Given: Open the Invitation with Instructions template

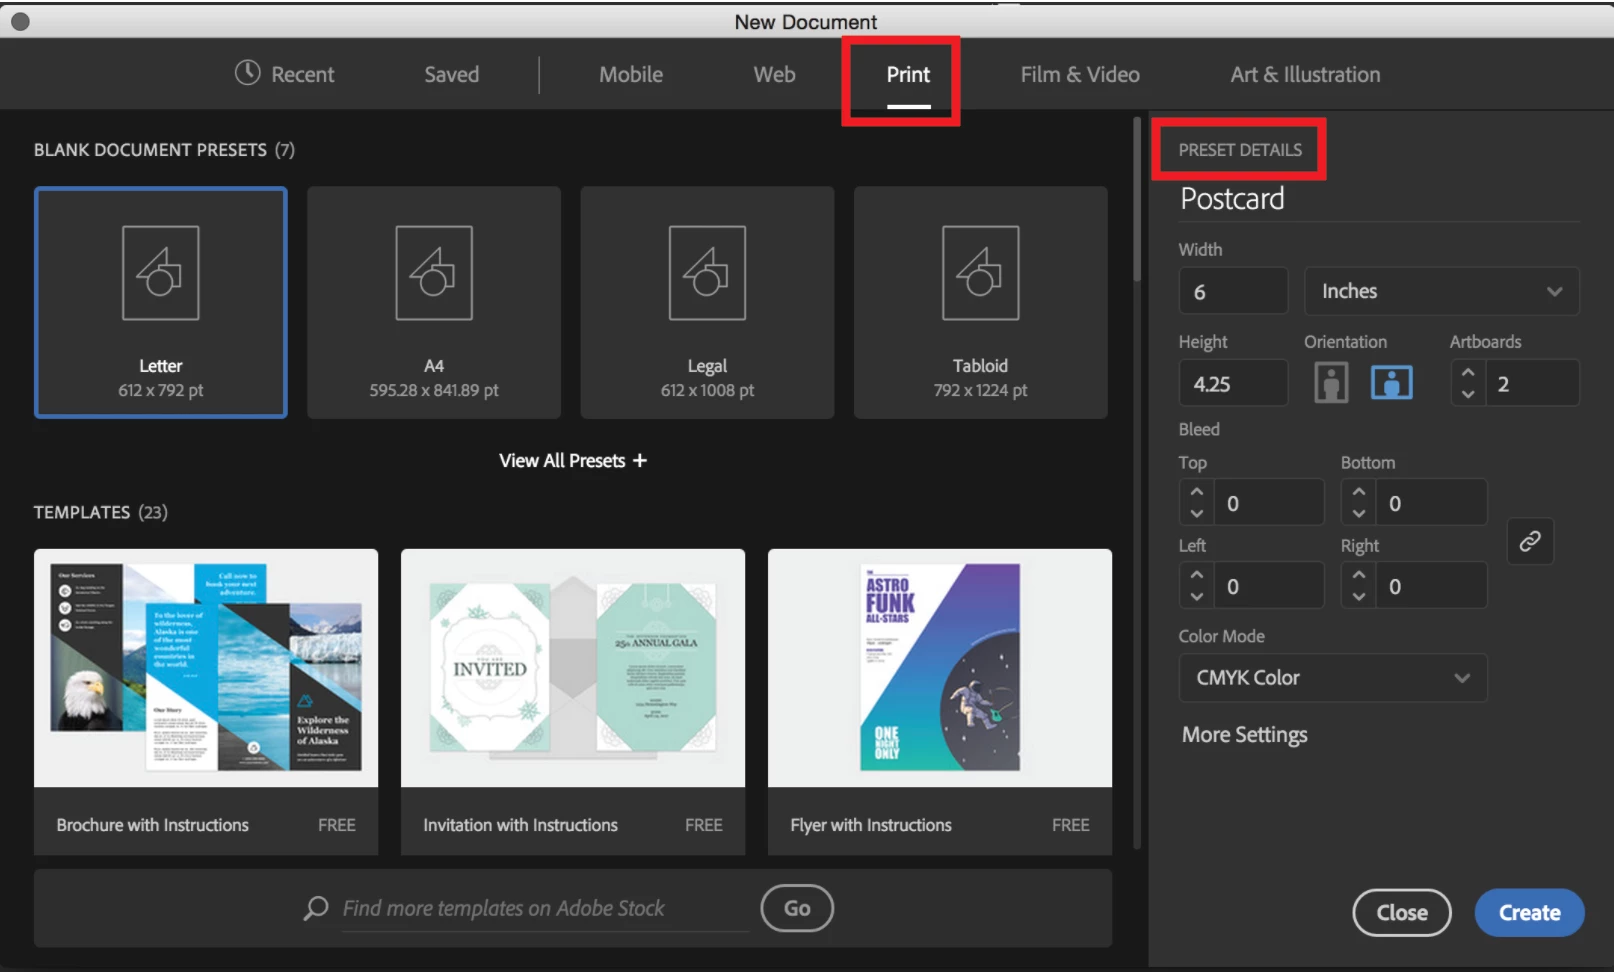Looking at the screenshot, I should click(x=573, y=701).
